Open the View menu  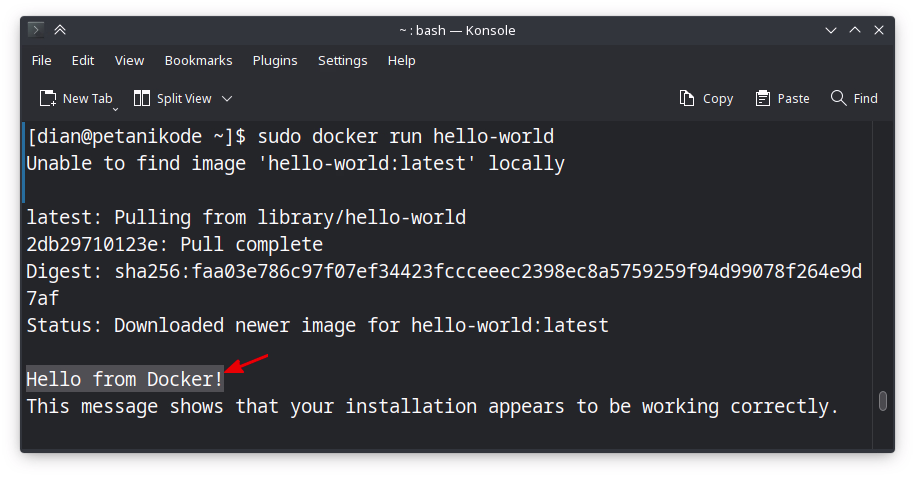[x=130, y=61]
